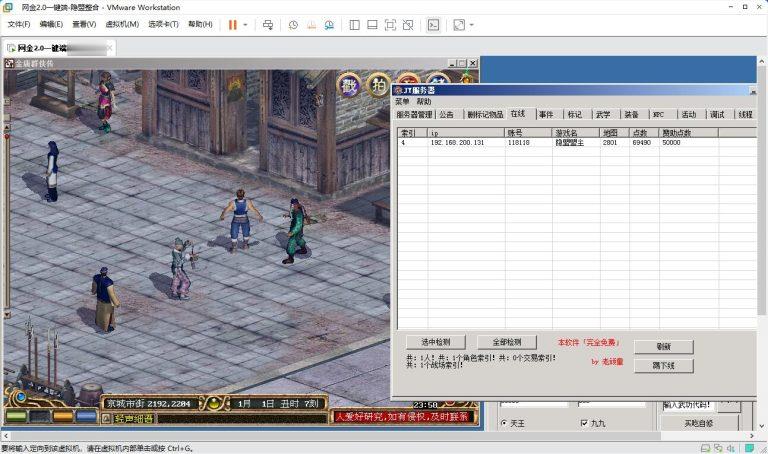
Task: Enter full screen mode via toolbar icon
Action: 390,24
